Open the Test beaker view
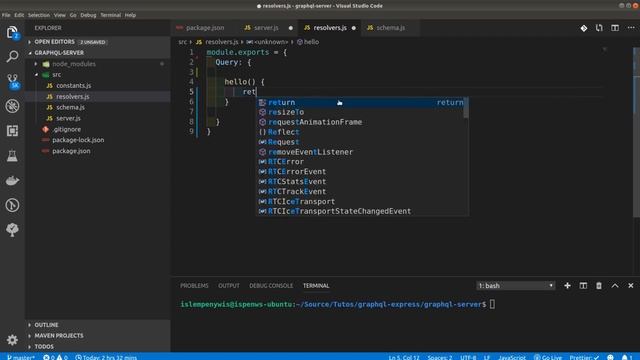The height and width of the screenshot is (360, 640). pos(12,156)
